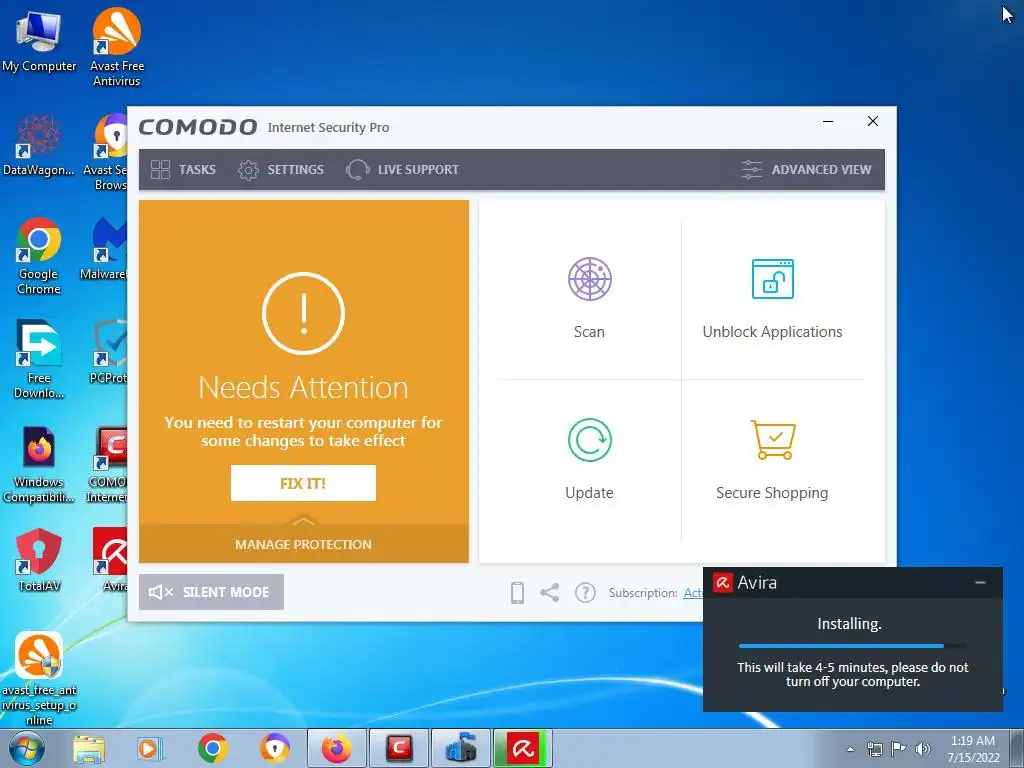Screen dimensions: 1024x768
Task: Select Windows Compatibility file on desktop
Action: click(x=39, y=464)
